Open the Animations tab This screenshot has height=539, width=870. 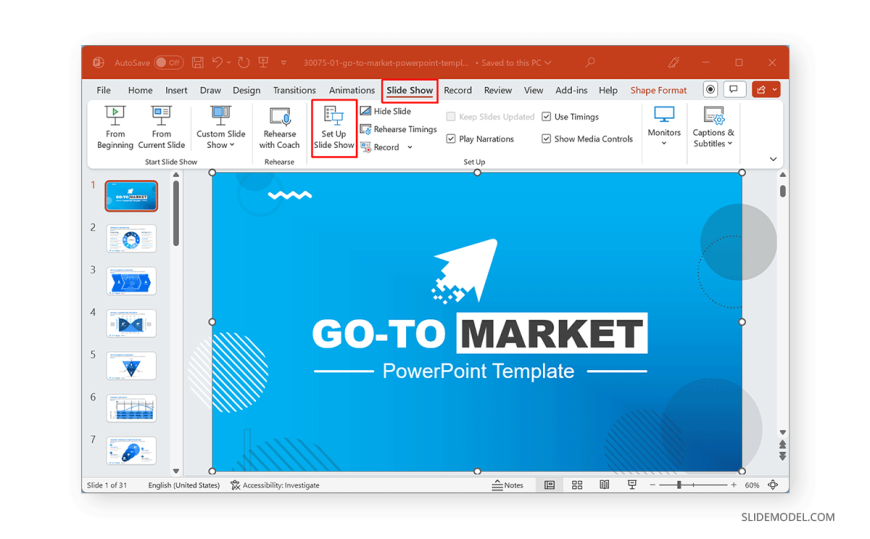[352, 90]
